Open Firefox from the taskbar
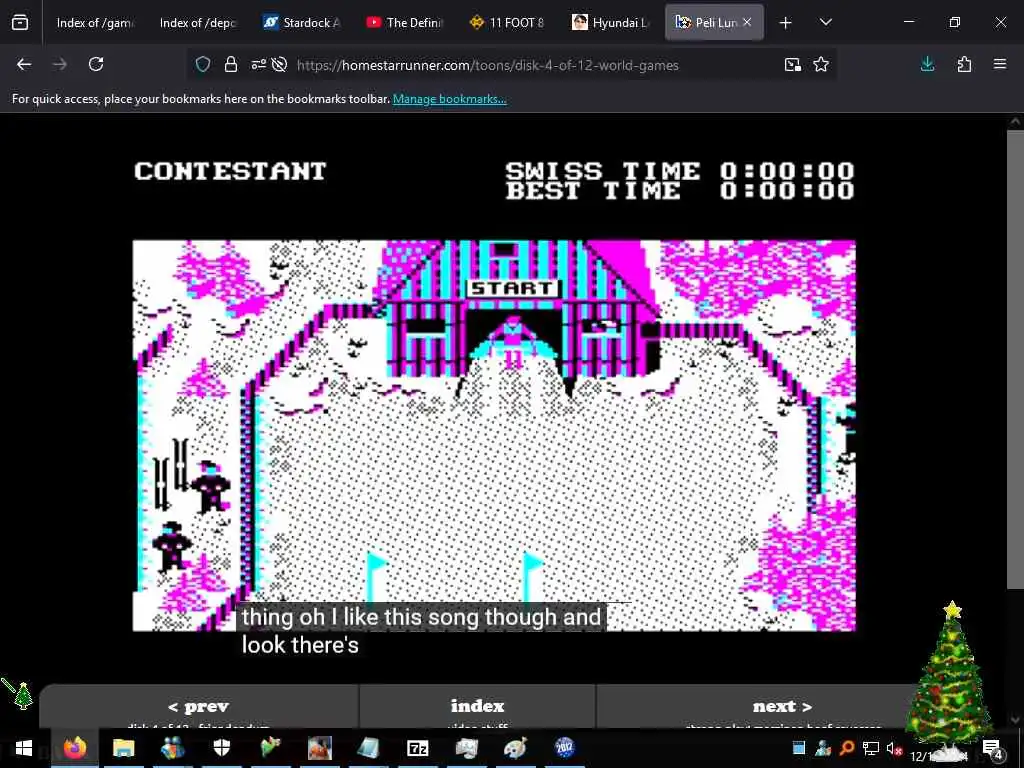The image size is (1024, 768). point(75,748)
